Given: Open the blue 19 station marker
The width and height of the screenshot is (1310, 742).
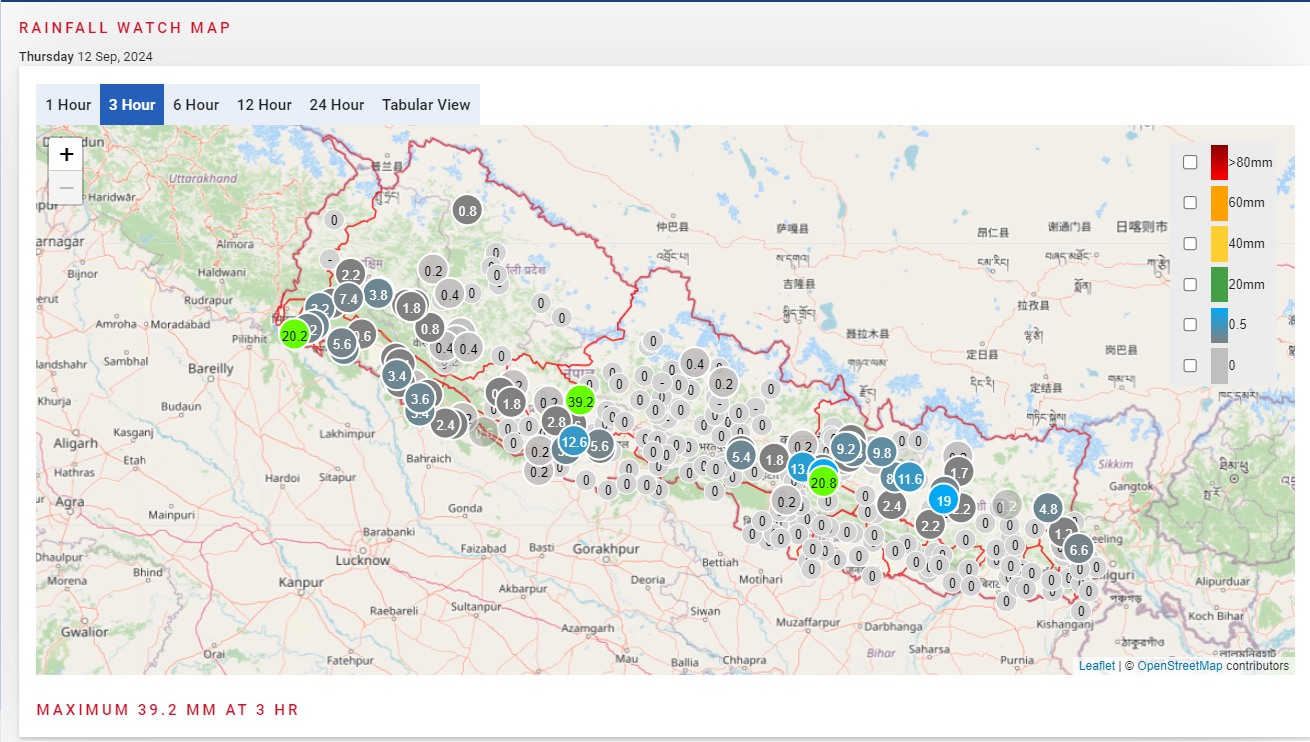Looking at the screenshot, I should coord(943,499).
